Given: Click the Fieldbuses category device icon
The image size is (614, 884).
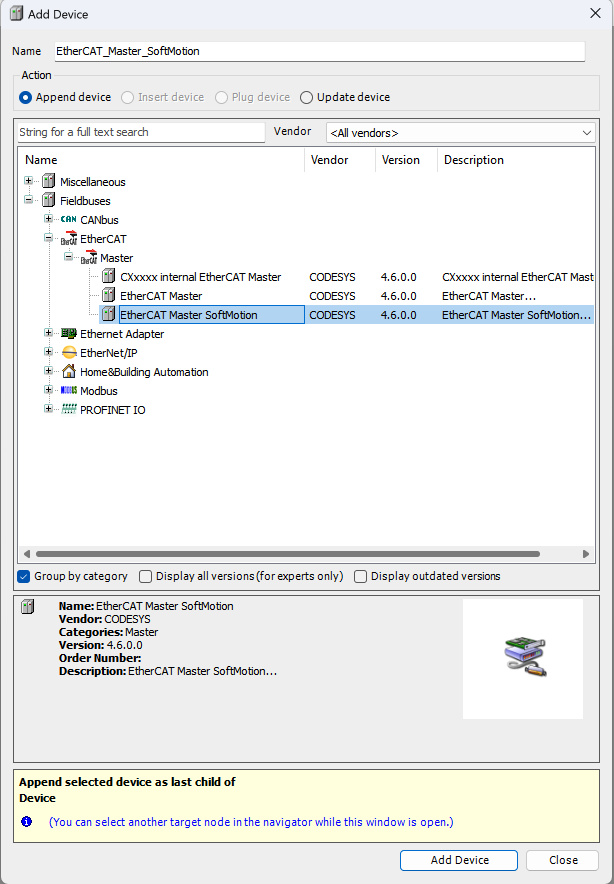Looking at the screenshot, I should pos(48,201).
